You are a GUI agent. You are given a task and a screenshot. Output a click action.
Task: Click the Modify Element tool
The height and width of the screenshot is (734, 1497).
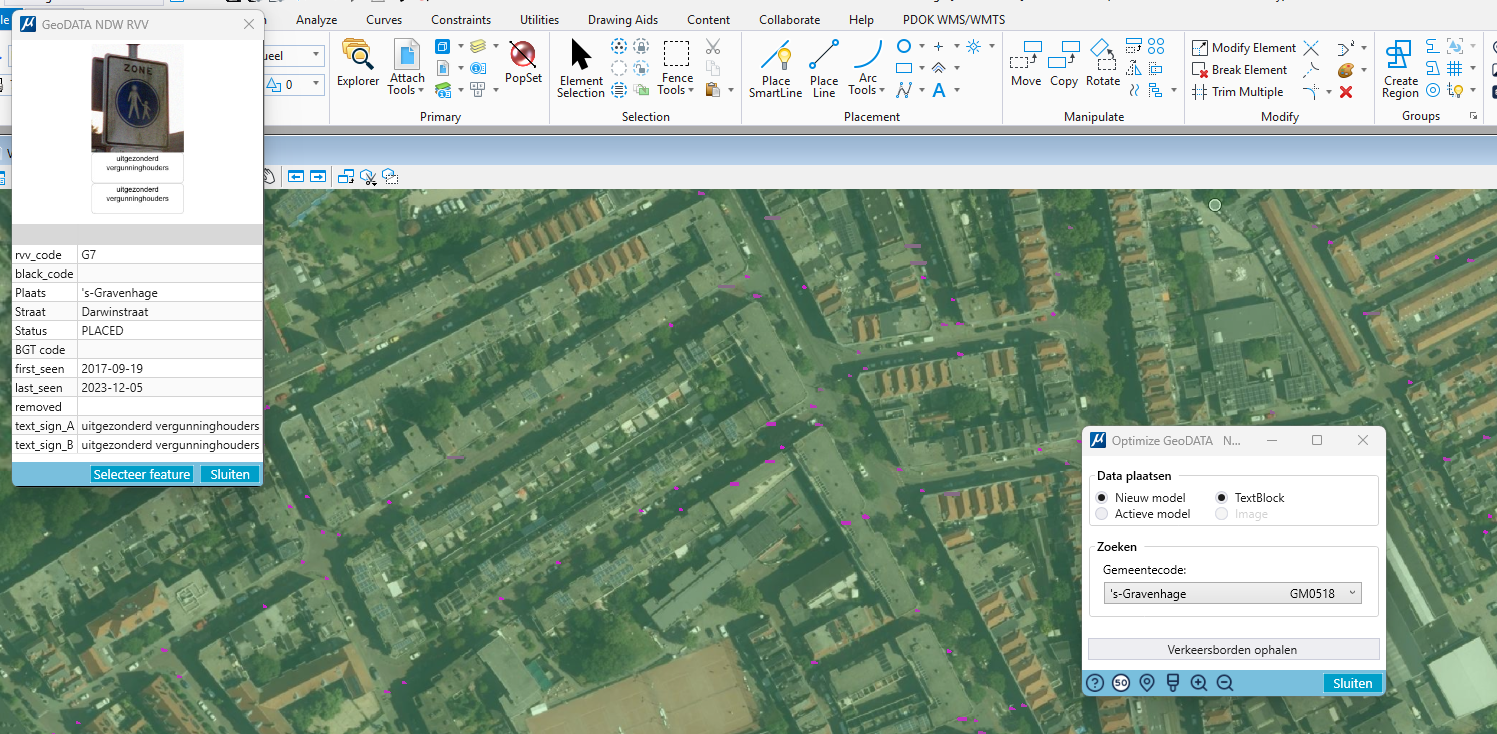point(1243,48)
